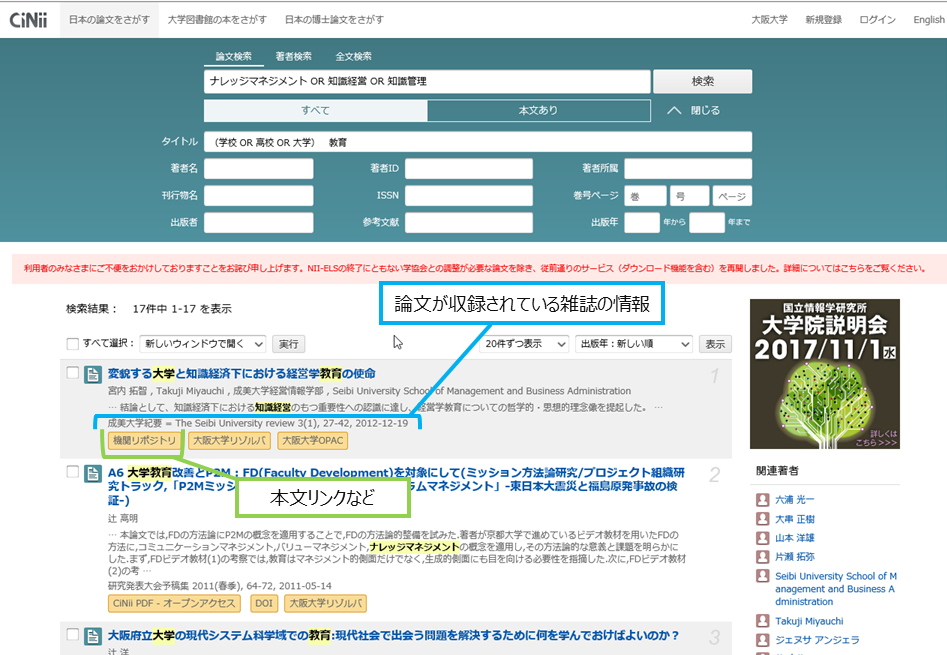The image size is (947, 655).
Task: Click the 実行 button
Action: pyautogui.click(x=289, y=344)
